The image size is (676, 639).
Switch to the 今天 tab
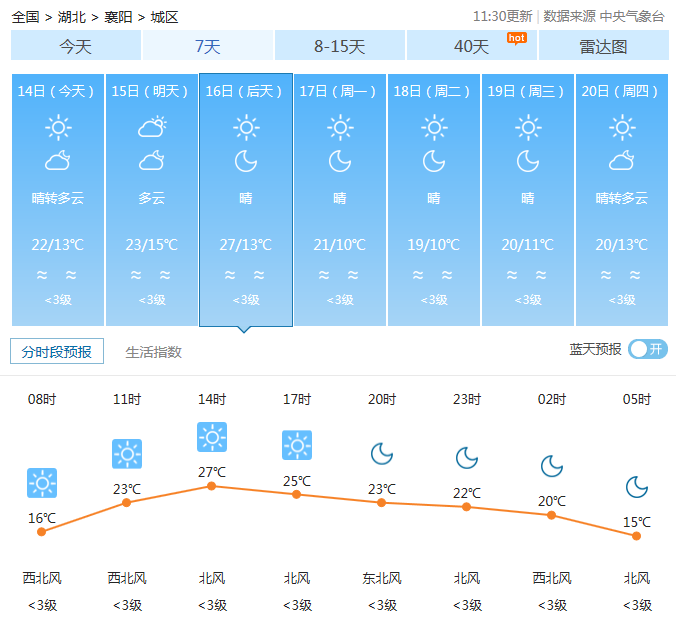coord(76,46)
